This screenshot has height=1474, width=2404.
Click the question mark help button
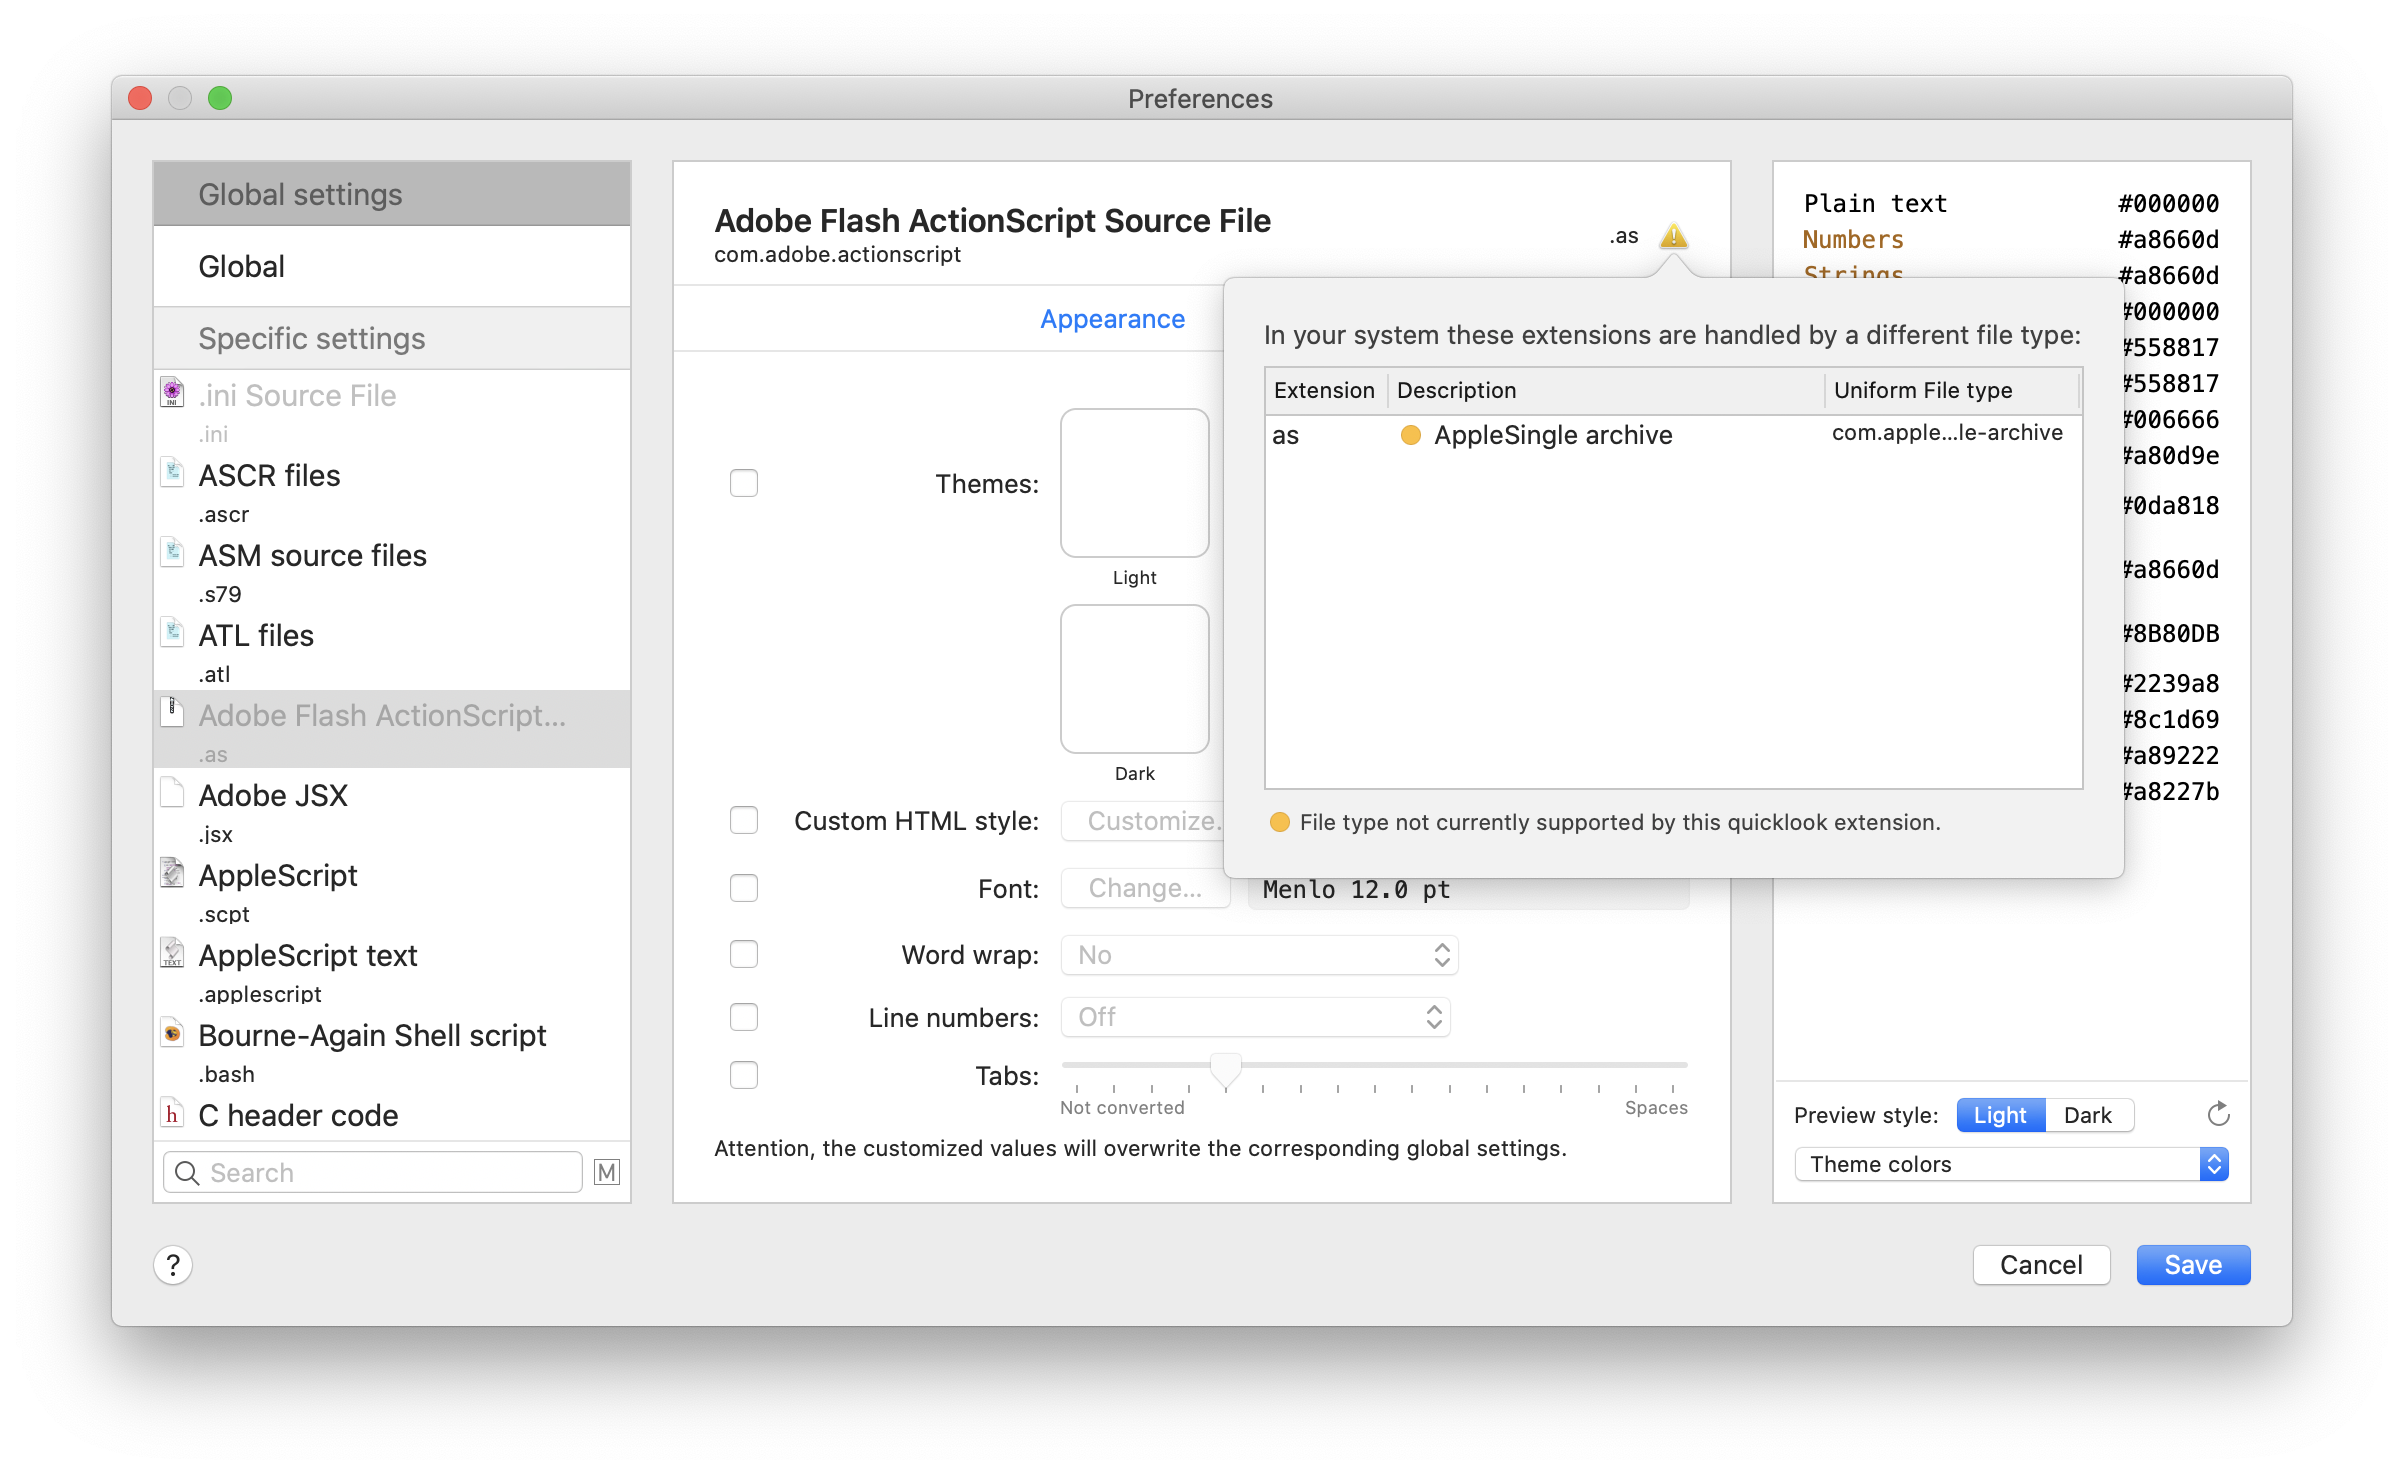[173, 1265]
